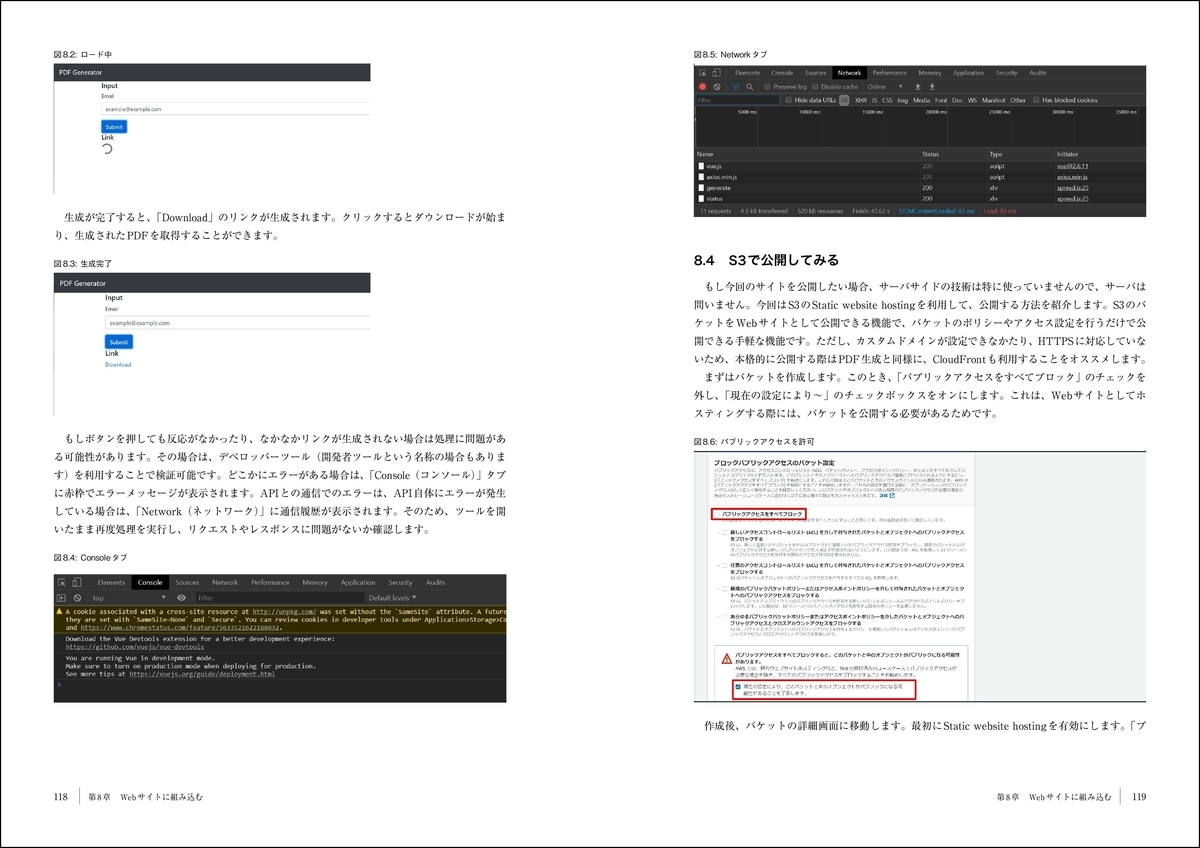This screenshot has height=848, width=1200.
Task: Click Import HAR upload arrow icon
Action: pos(918,87)
